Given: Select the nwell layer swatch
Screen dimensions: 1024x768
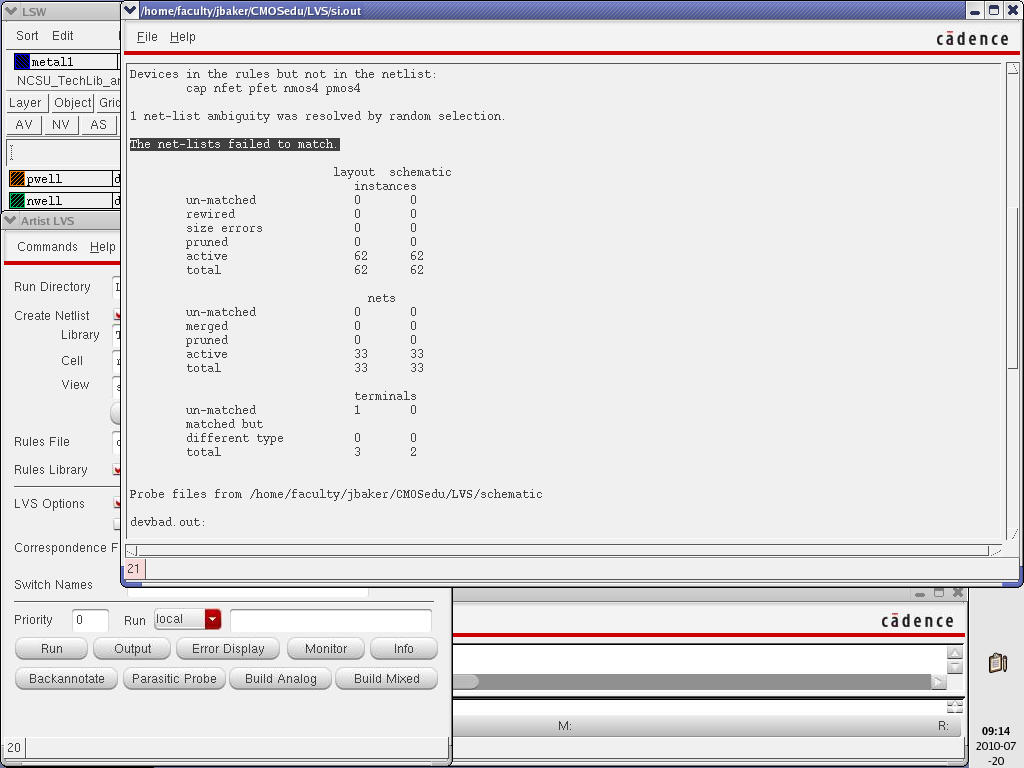Looking at the screenshot, I should 17,200.
